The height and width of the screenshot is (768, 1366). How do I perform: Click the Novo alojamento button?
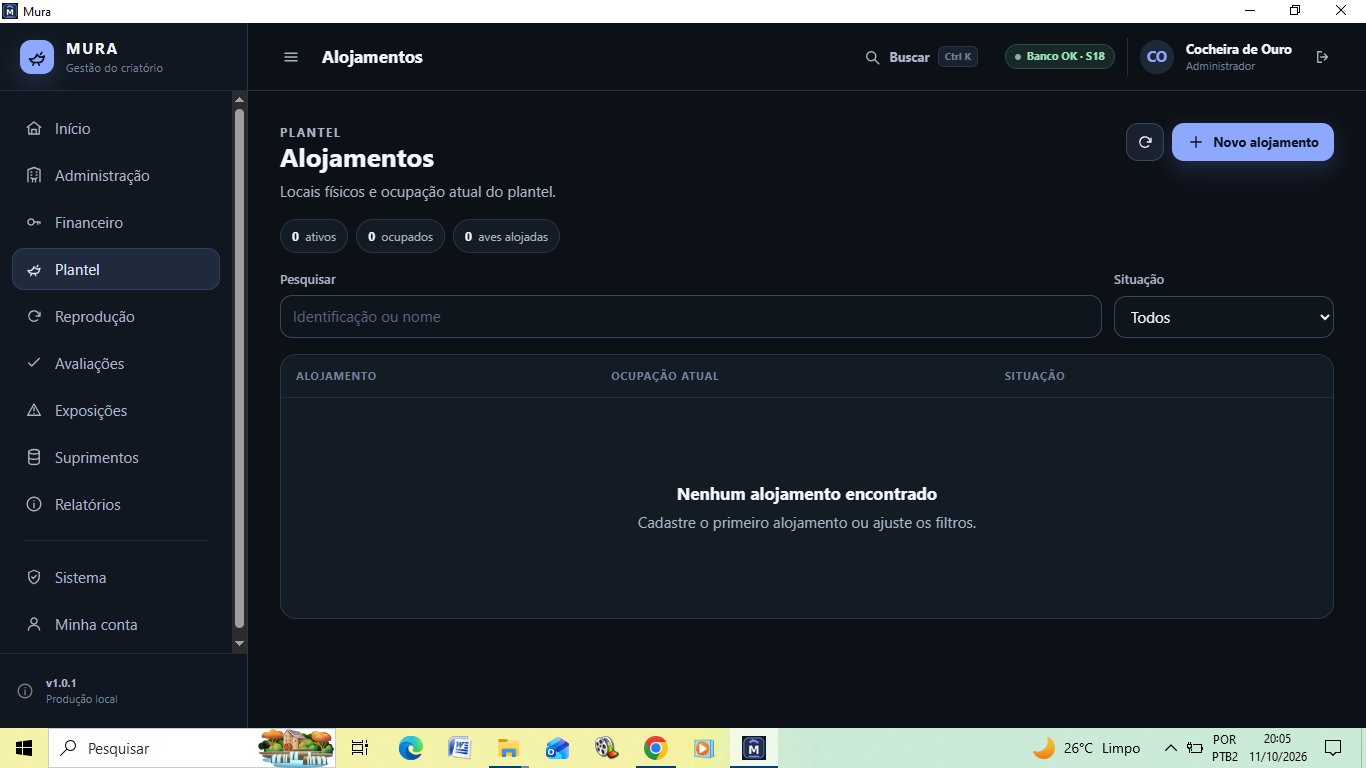coord(1253,142)
